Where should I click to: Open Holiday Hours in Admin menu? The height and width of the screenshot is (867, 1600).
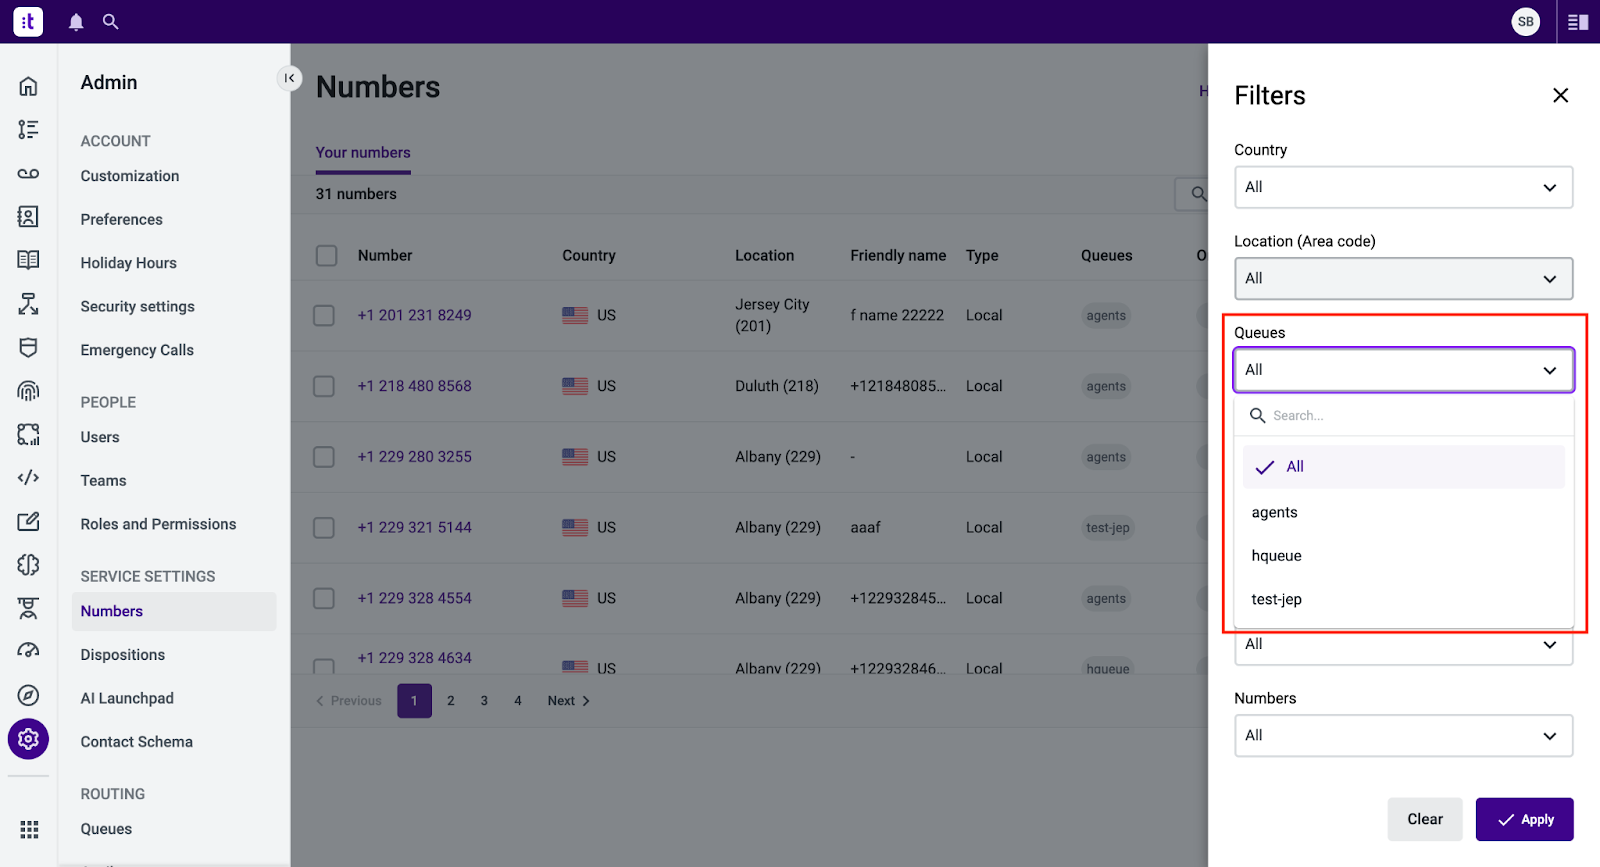tap(128, 263)
